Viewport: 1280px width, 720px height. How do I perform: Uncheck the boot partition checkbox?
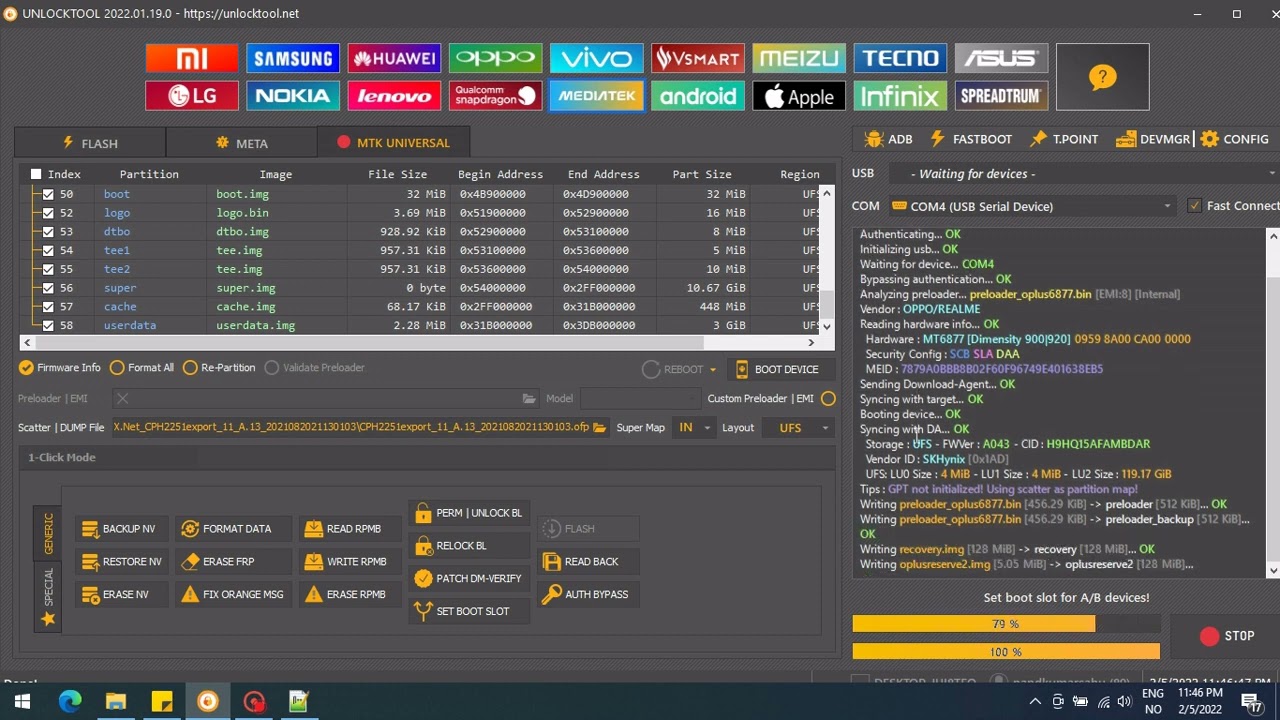click(x=48, y=194)
